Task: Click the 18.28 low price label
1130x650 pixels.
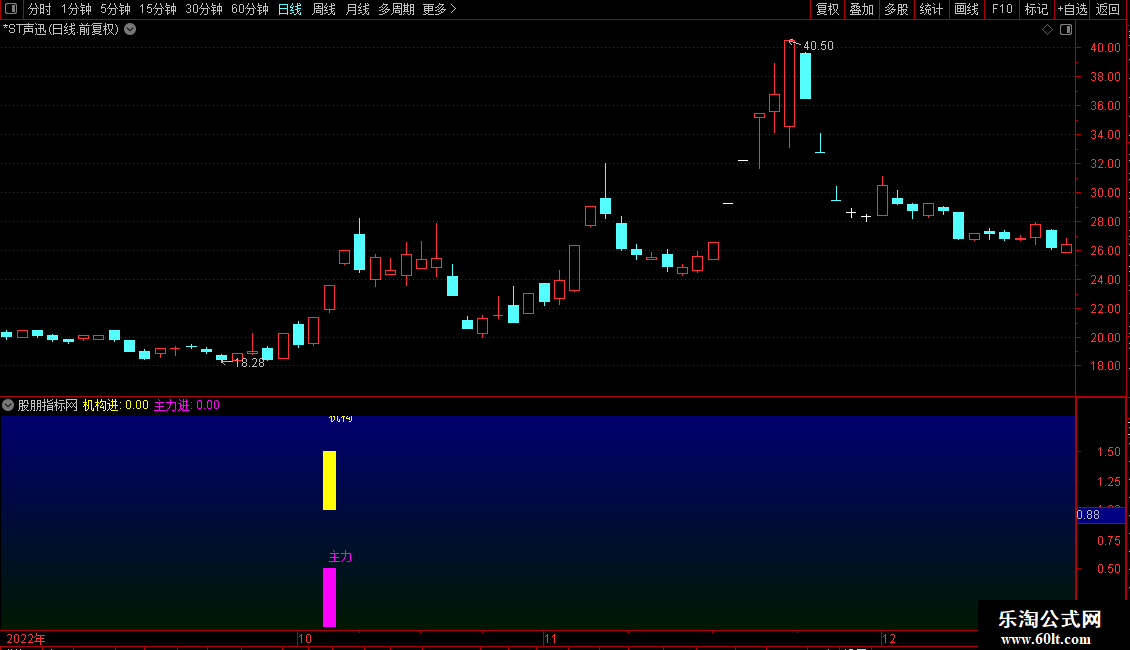Action: (x=249, y=363)
